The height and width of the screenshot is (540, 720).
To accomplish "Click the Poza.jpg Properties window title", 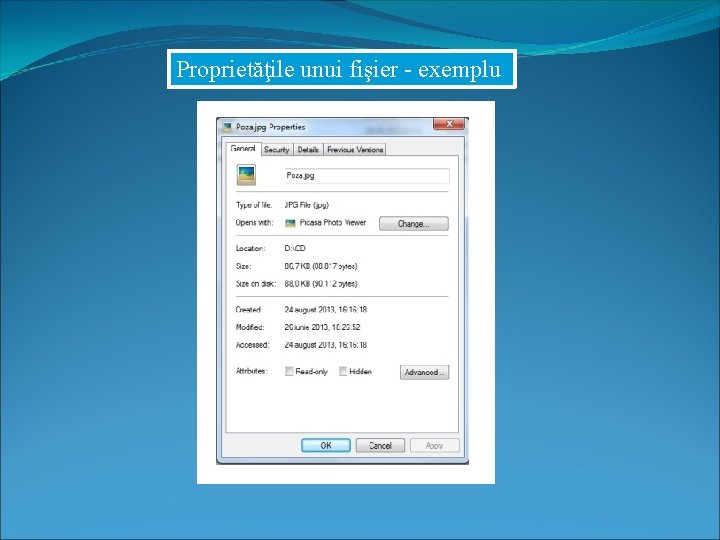I will (x=270, y=127).
